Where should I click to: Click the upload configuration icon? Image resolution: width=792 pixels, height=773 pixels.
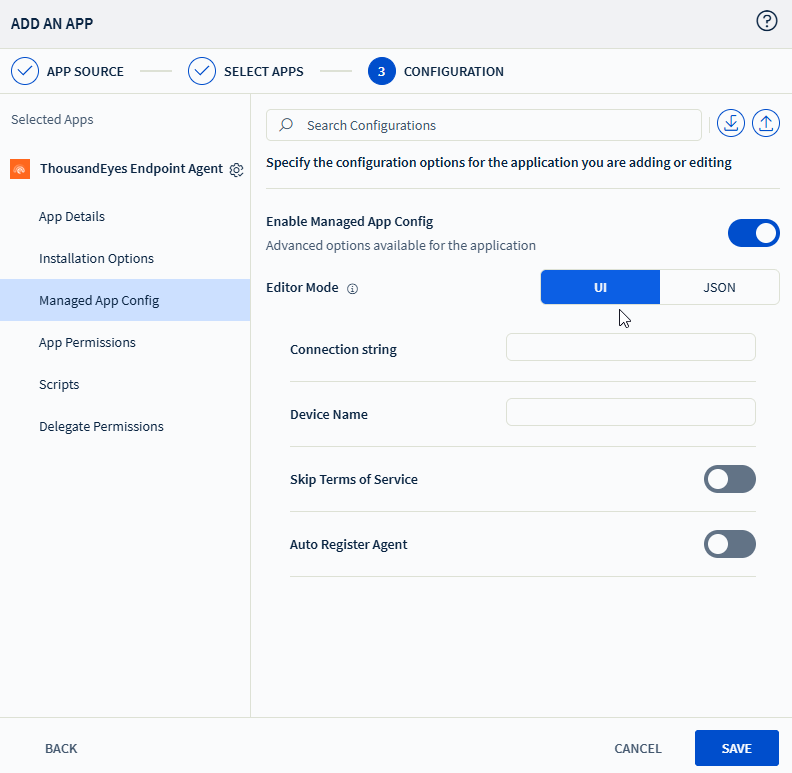[766, 124]
